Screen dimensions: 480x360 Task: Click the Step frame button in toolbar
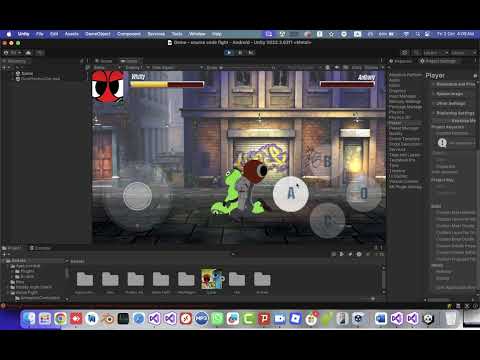pyautogui.click(x=251, y=53)
